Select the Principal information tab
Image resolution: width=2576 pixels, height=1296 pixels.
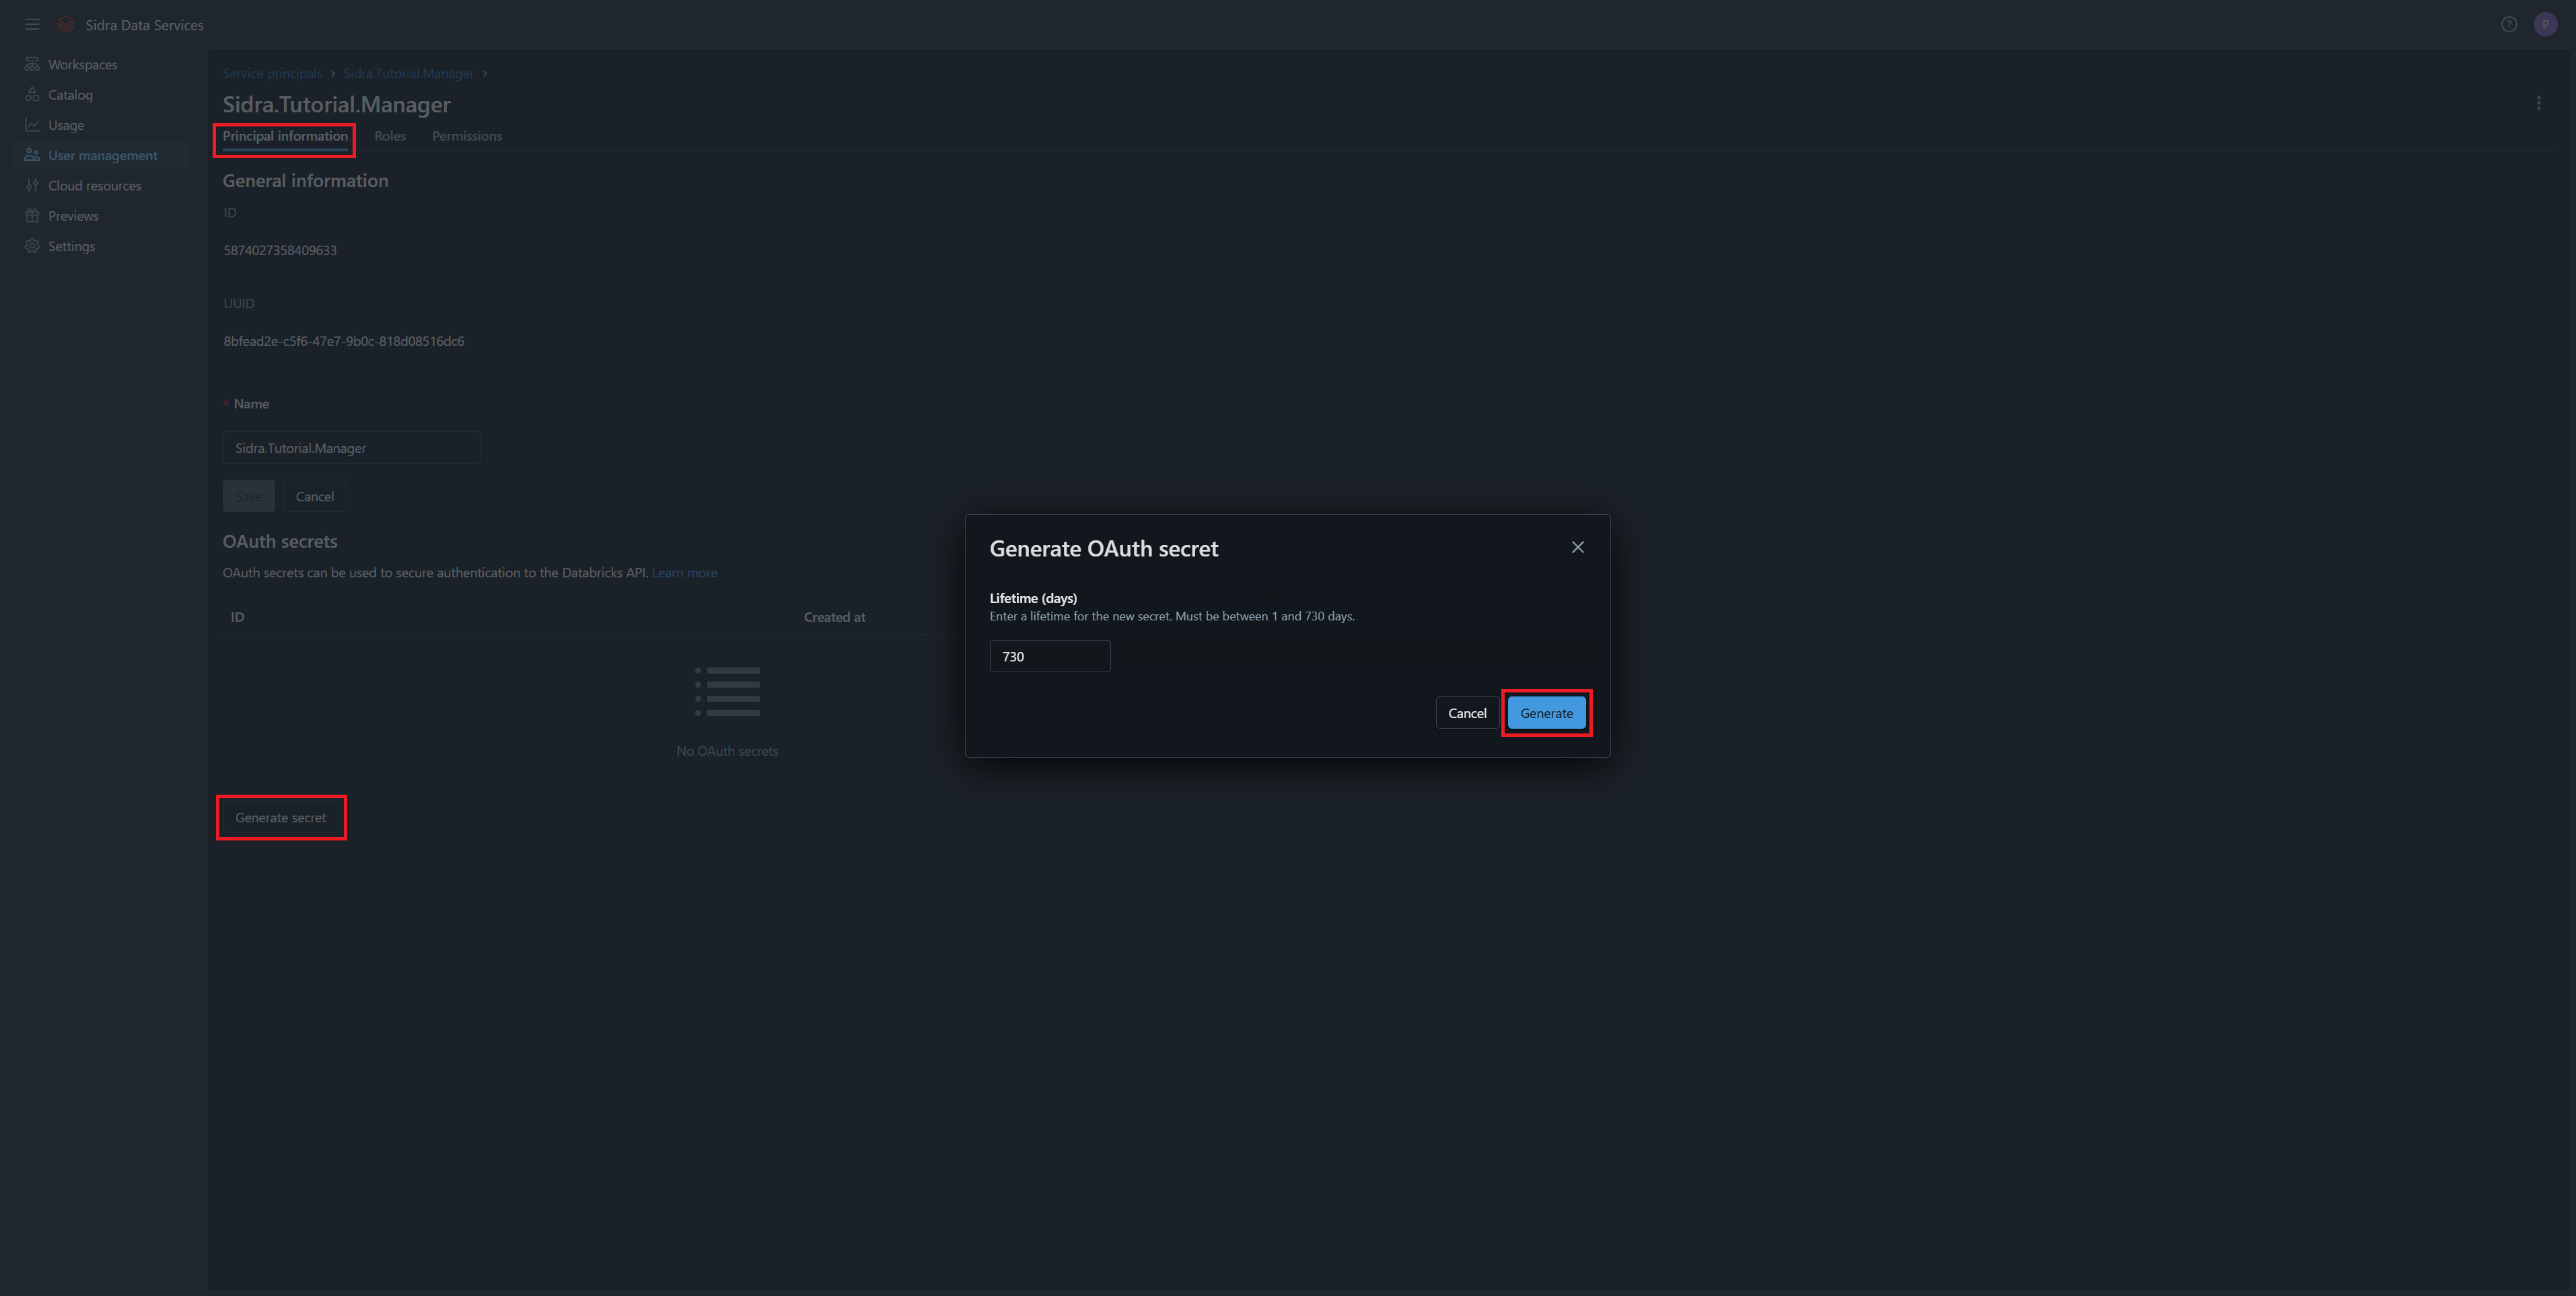285,136
